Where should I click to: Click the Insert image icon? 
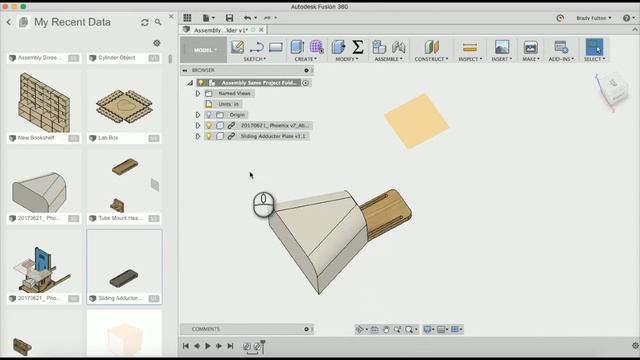tap(502, 47)
